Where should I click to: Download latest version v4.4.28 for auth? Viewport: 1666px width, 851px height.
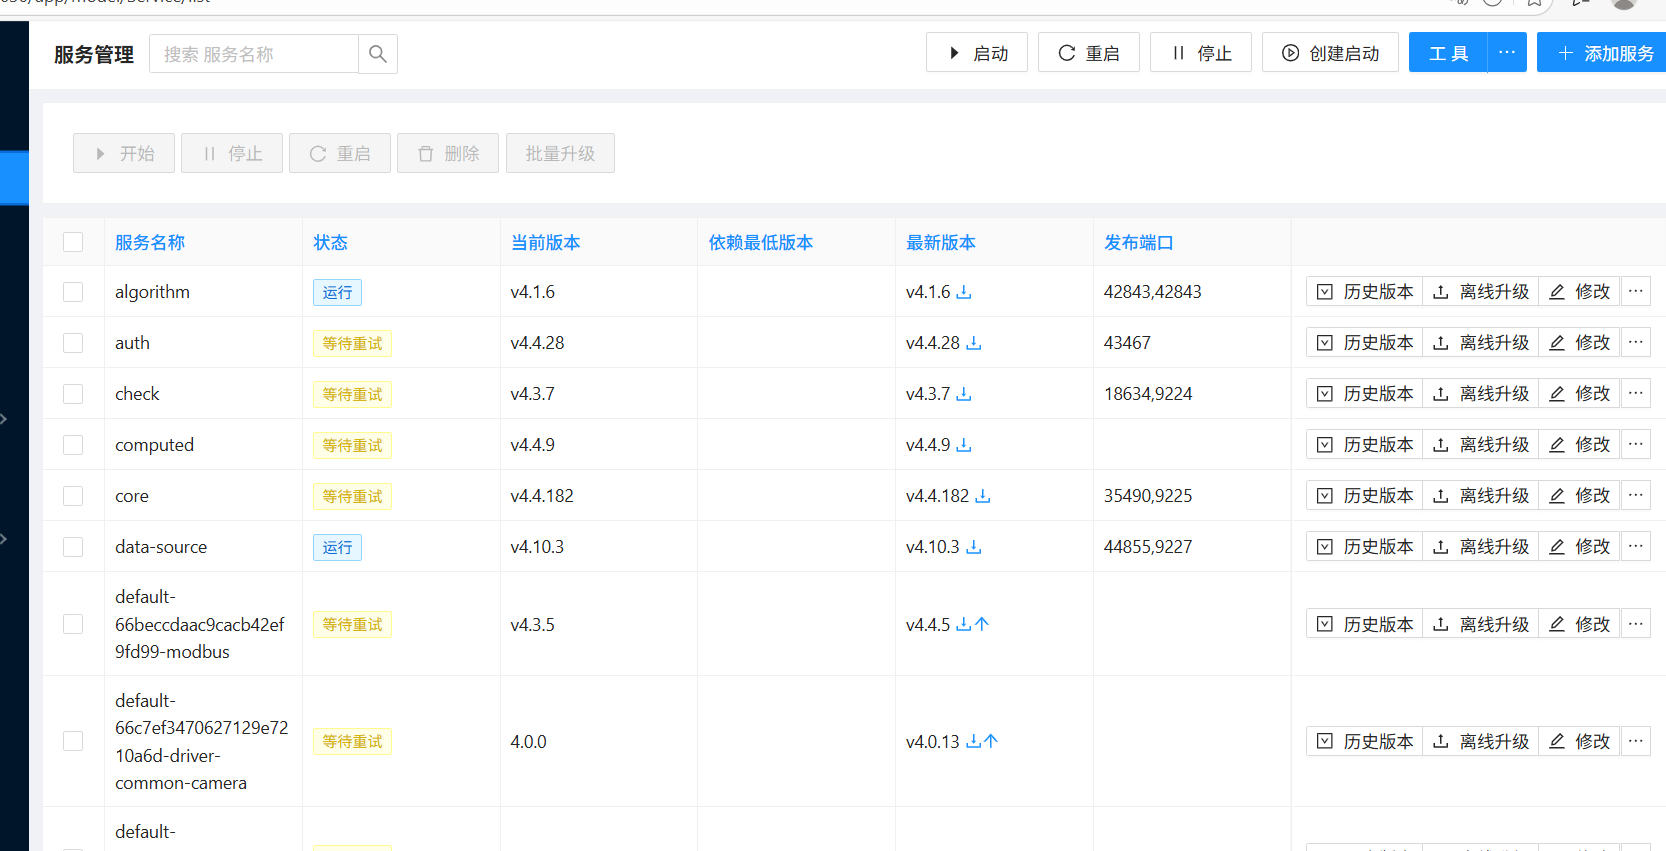click(x=974, y=343)
